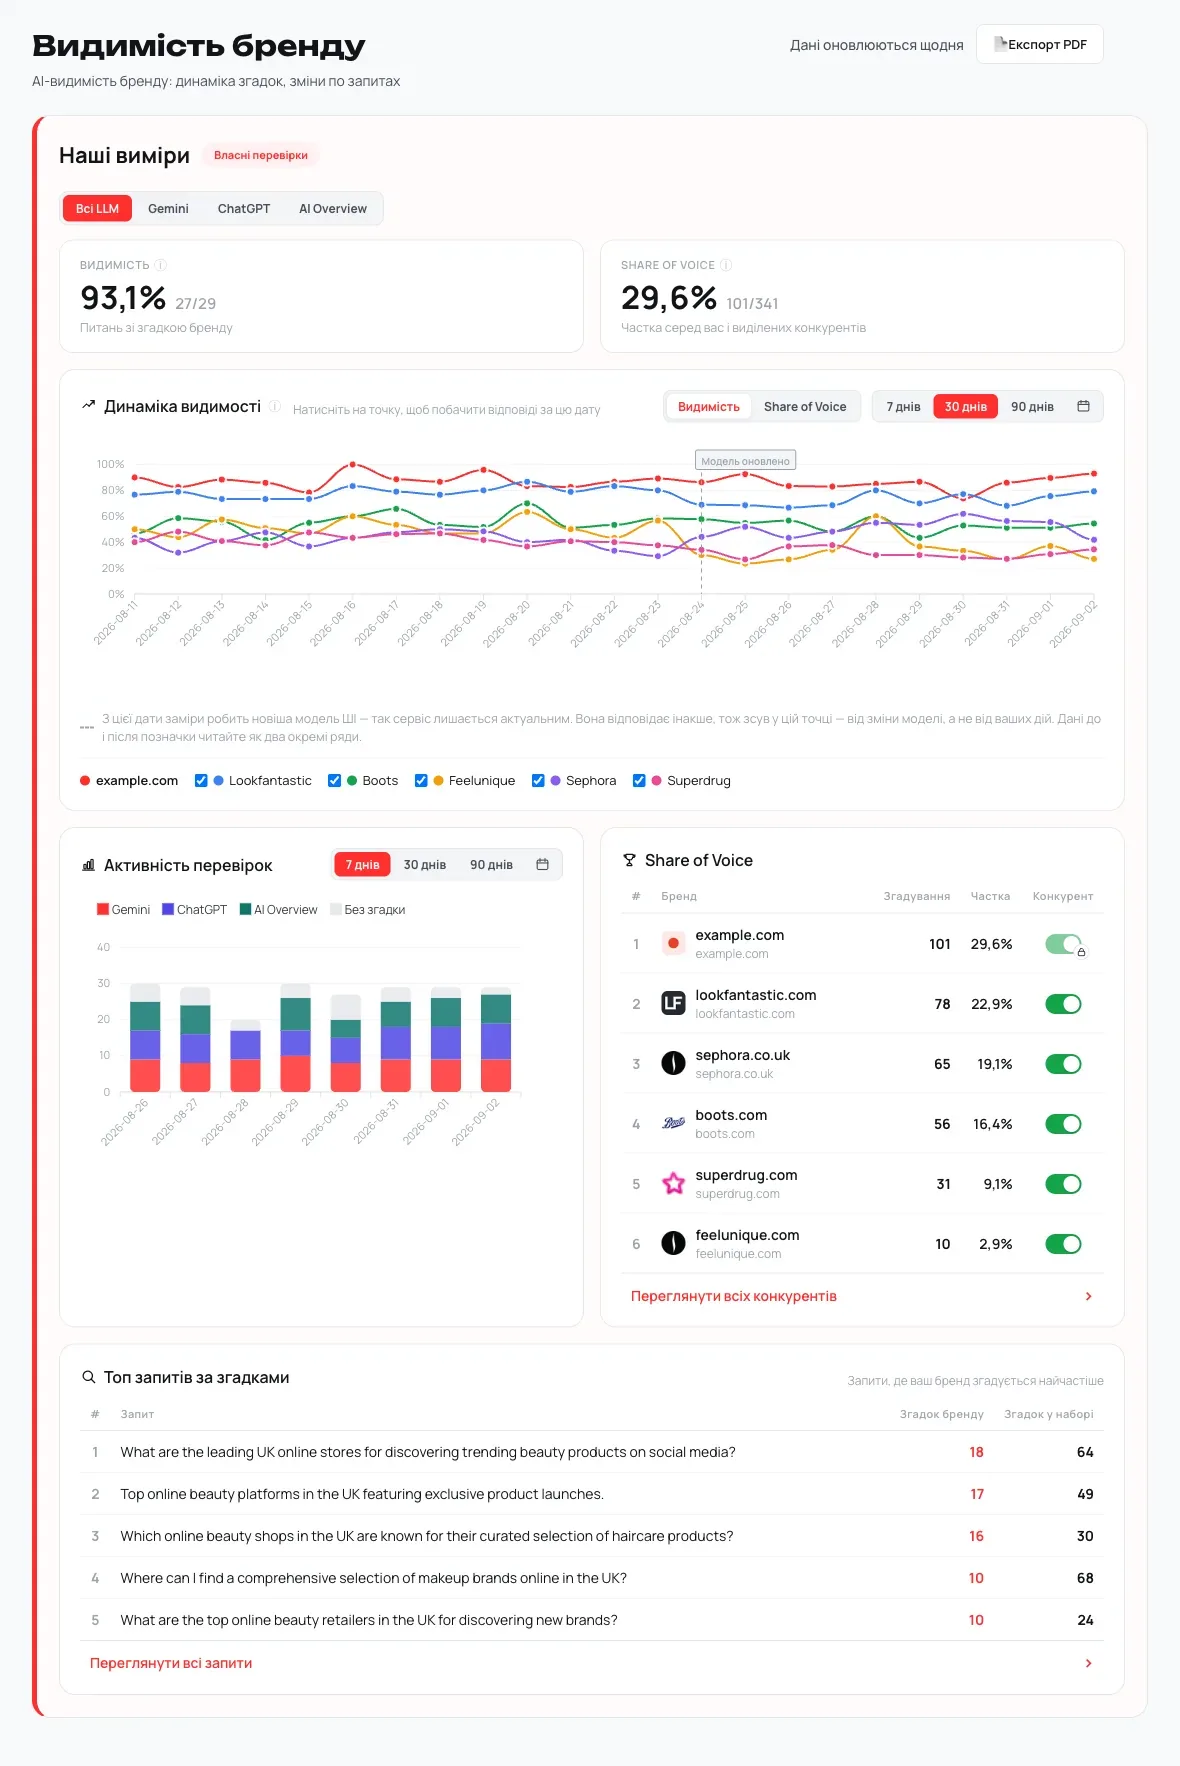Screen dimensions: 1180x1766
Task: Open Переглянути всі запити link
Action: [x=171, y=1663]
